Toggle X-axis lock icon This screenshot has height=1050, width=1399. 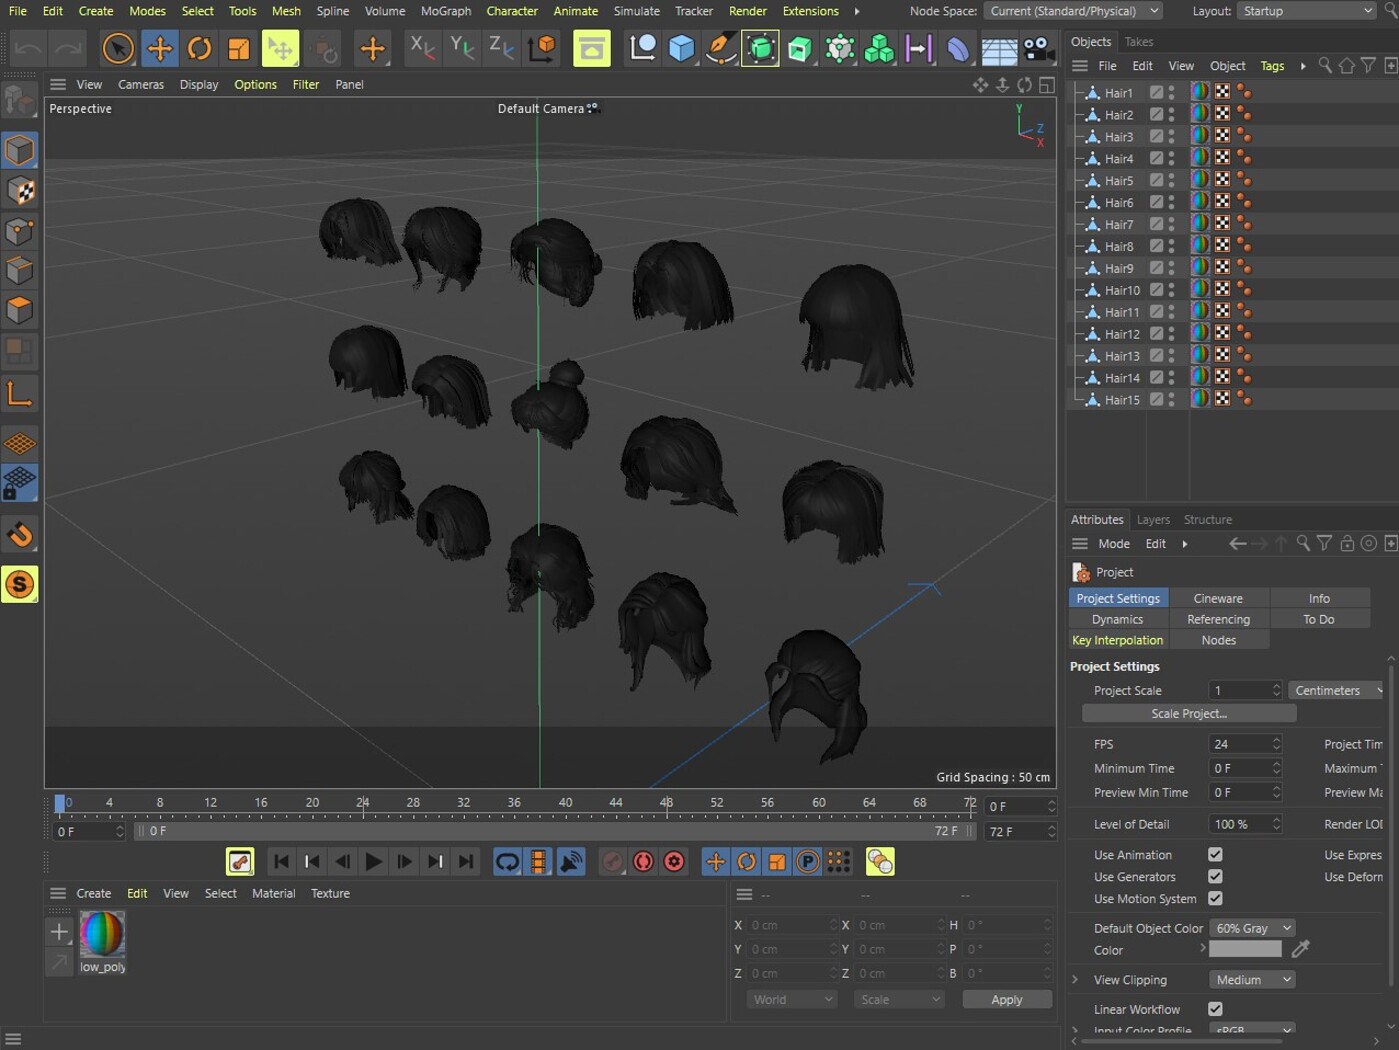click(x=422, y=48)
